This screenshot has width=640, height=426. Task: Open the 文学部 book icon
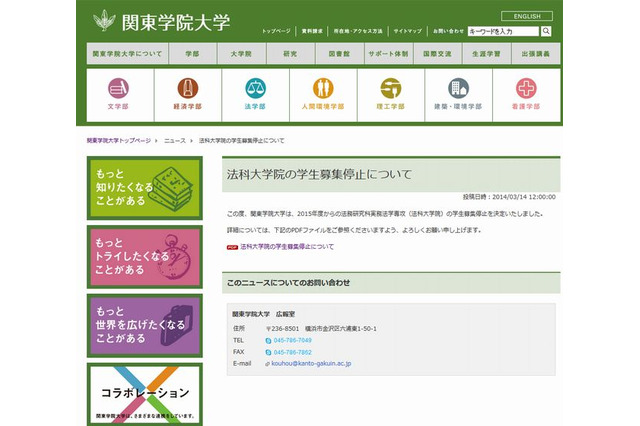tap(118, 88)
